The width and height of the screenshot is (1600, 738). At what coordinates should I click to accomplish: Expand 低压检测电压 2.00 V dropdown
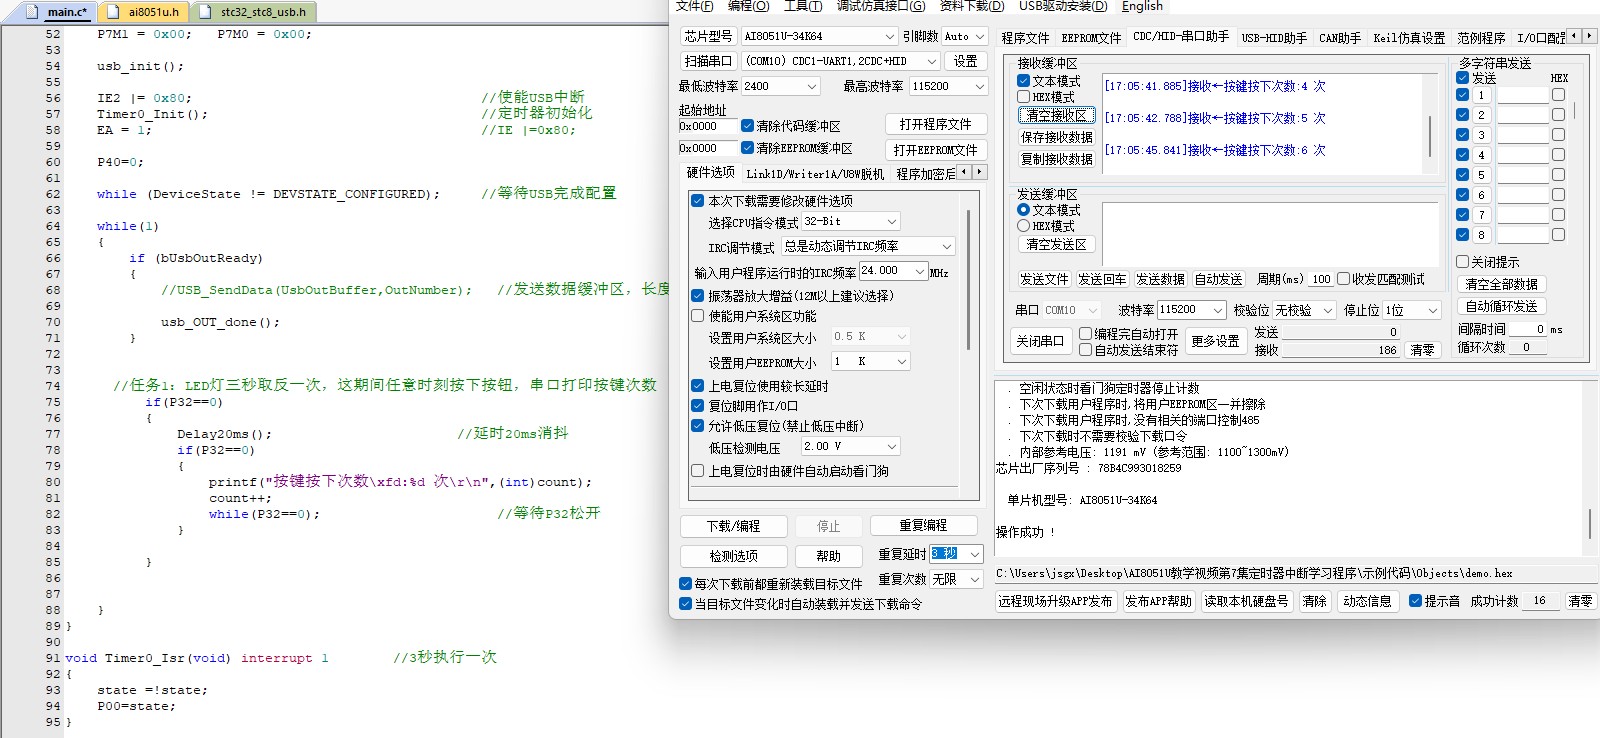pyautogui.click(x=891, y=446)
